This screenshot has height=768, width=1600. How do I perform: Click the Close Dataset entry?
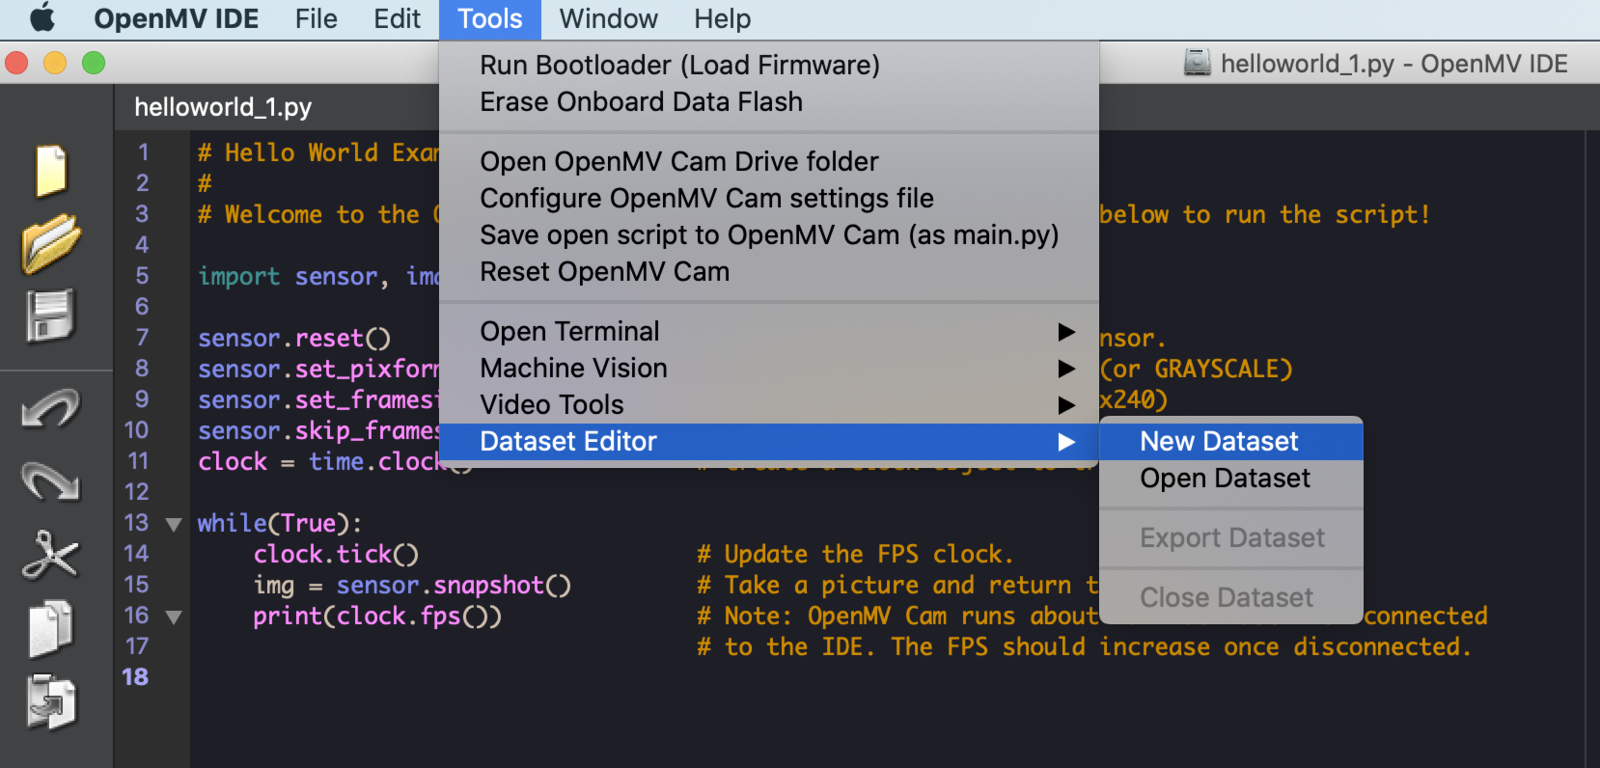click(1231, 598)
